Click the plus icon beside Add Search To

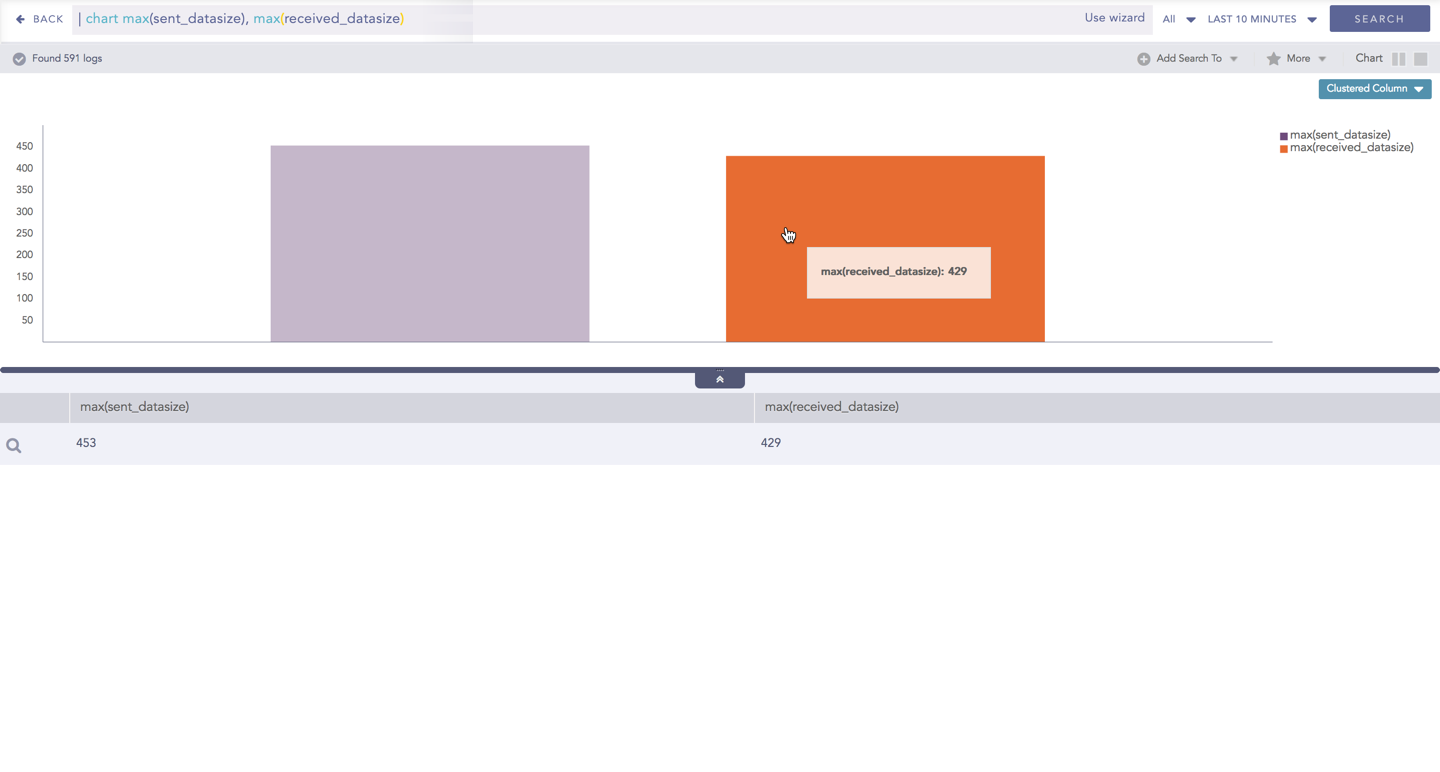(1143, 59)
